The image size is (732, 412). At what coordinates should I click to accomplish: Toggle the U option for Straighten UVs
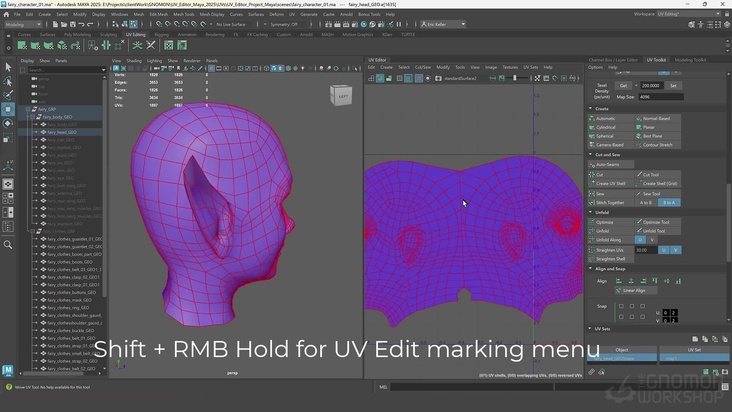click(663, 250)
